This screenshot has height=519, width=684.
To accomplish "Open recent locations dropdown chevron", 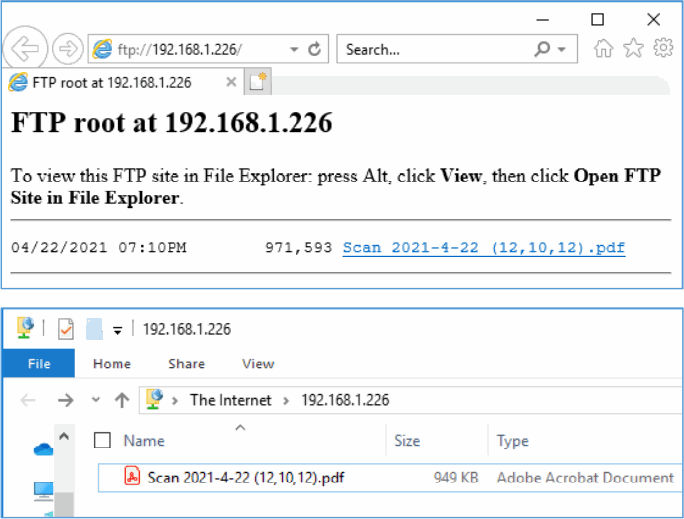I will click(x=96, y=399).
